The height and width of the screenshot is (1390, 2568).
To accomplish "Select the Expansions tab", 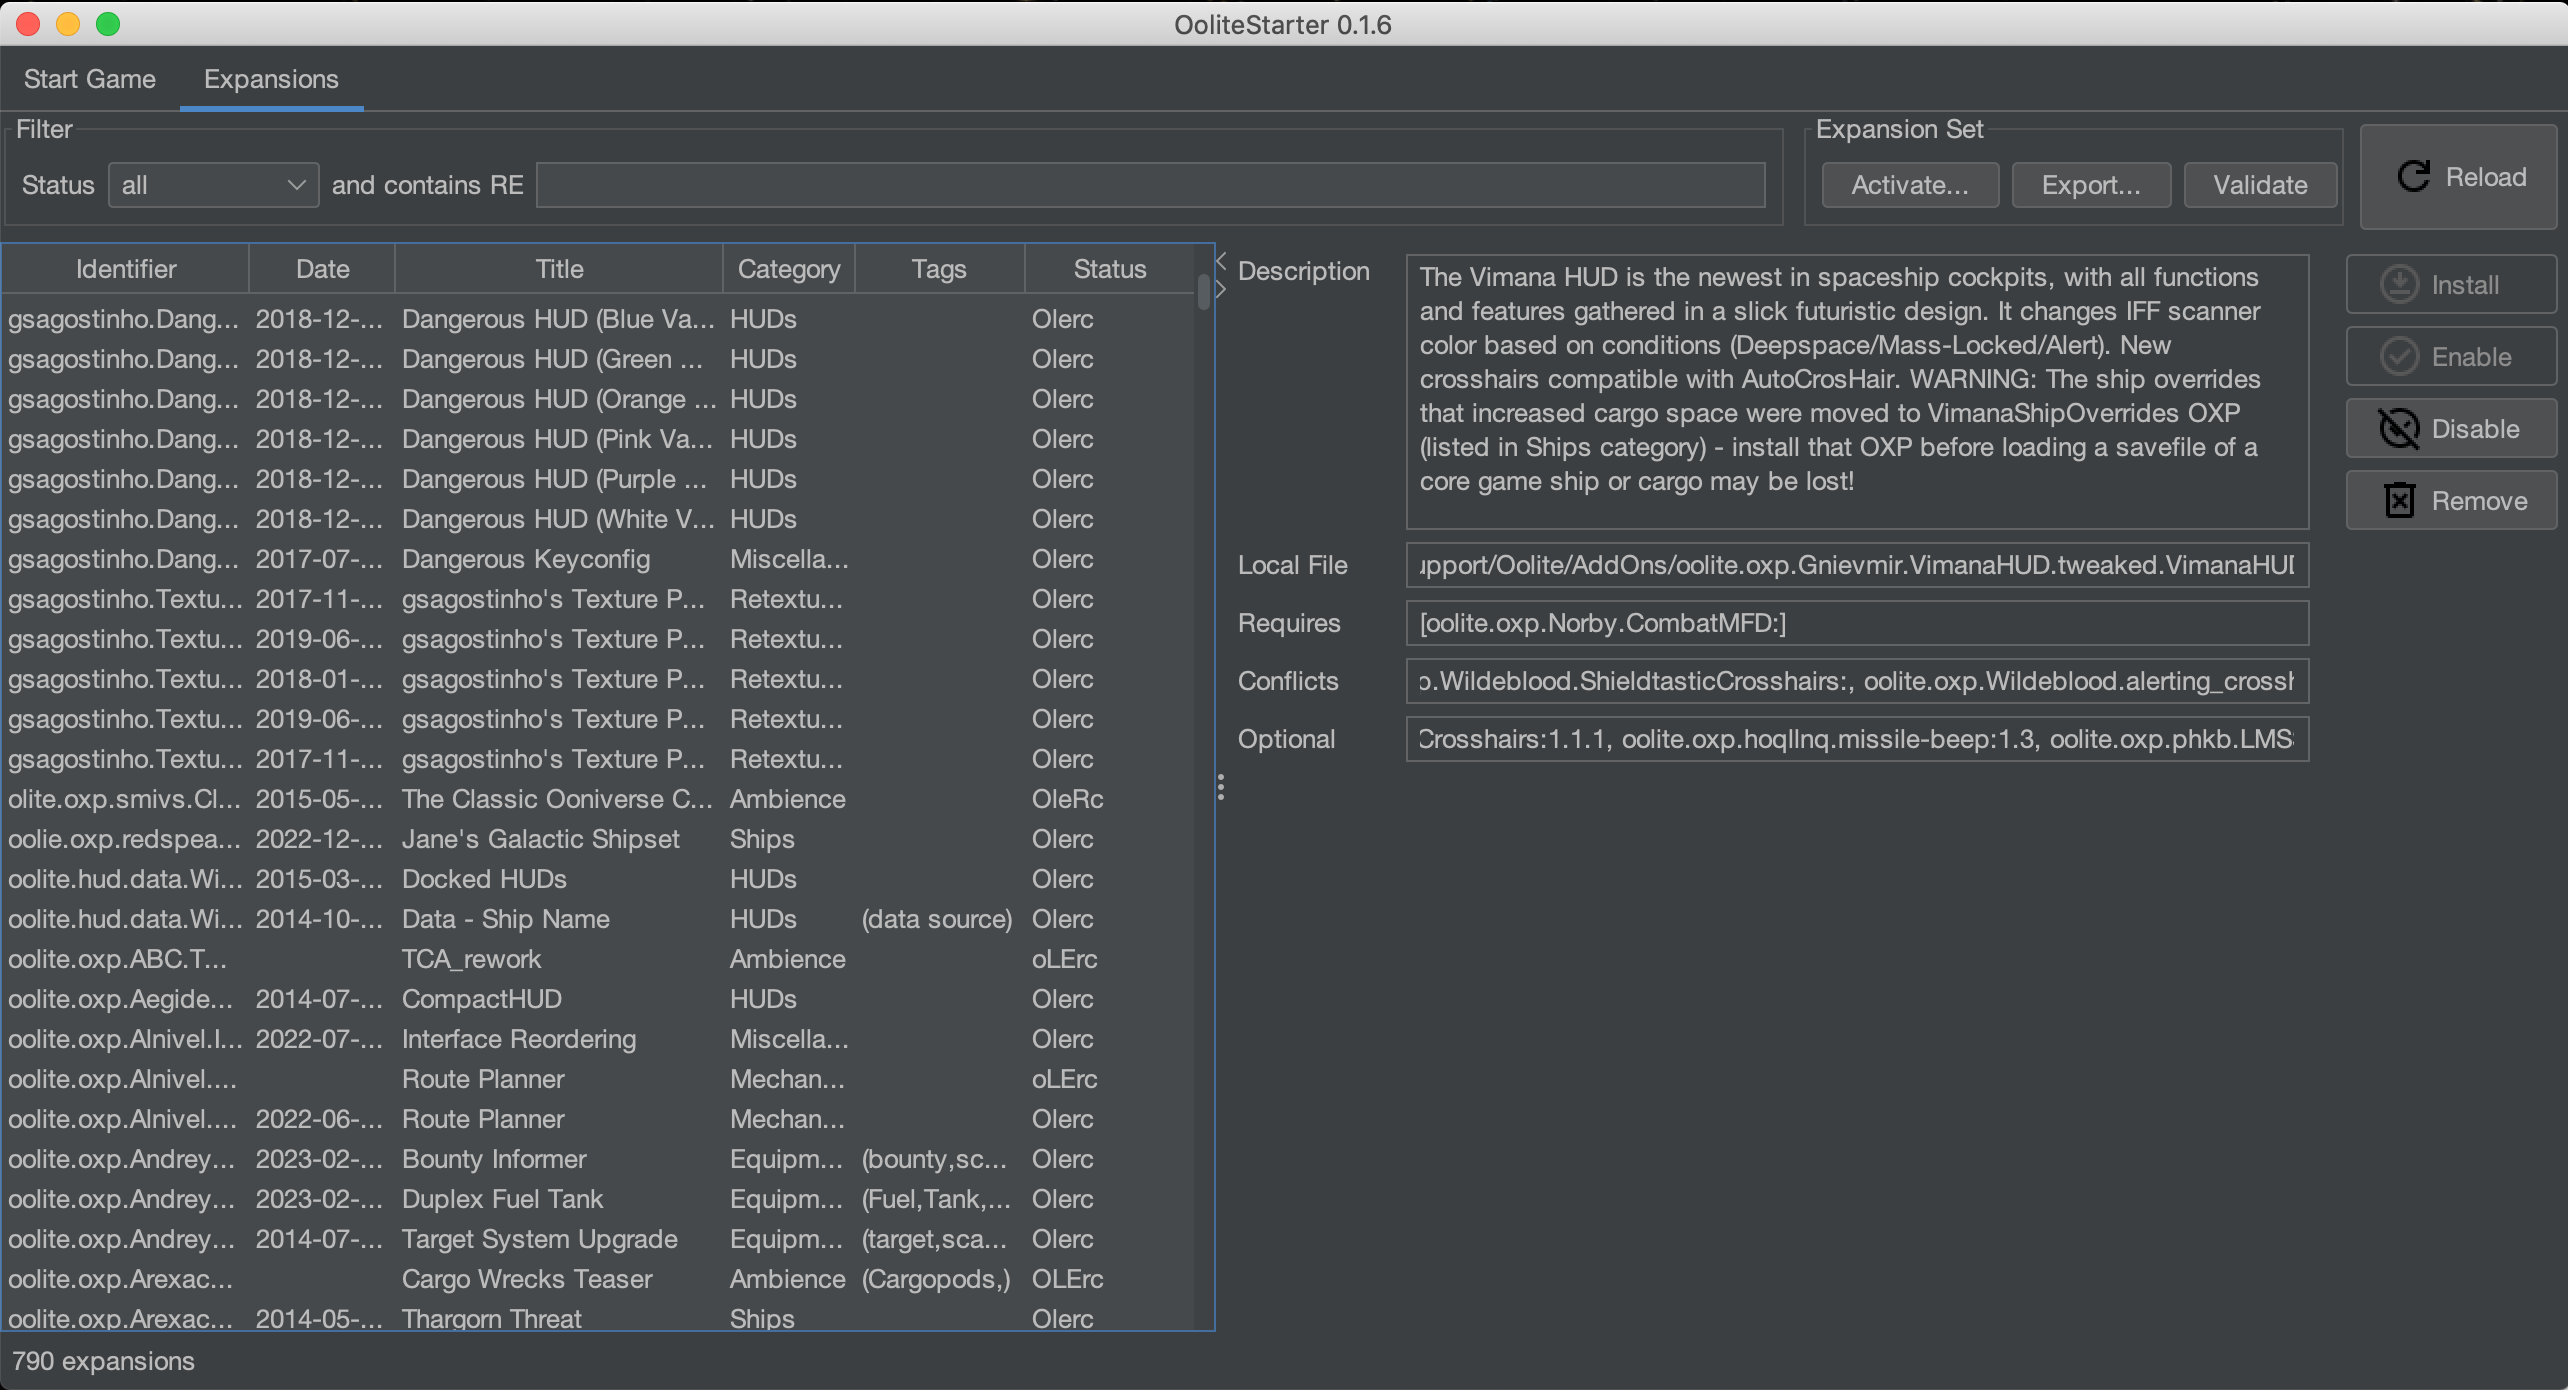I will (x=271, y=79).
